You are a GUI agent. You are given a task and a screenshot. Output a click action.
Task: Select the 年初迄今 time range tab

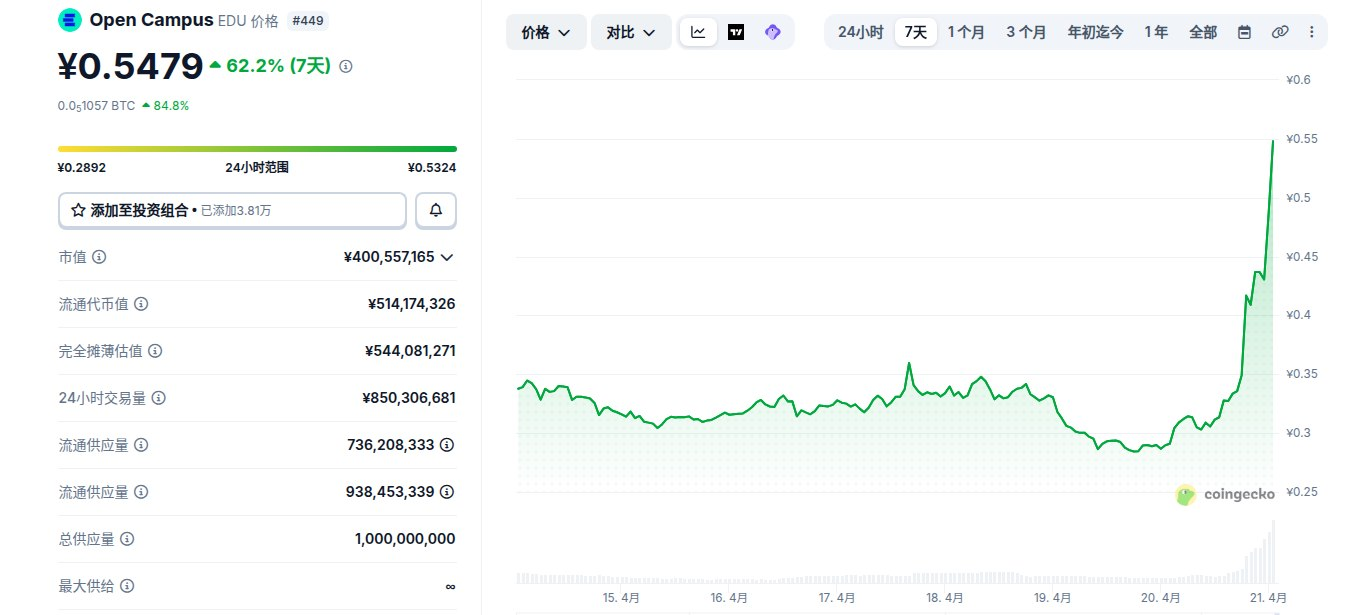click(x=1095, y=32)
